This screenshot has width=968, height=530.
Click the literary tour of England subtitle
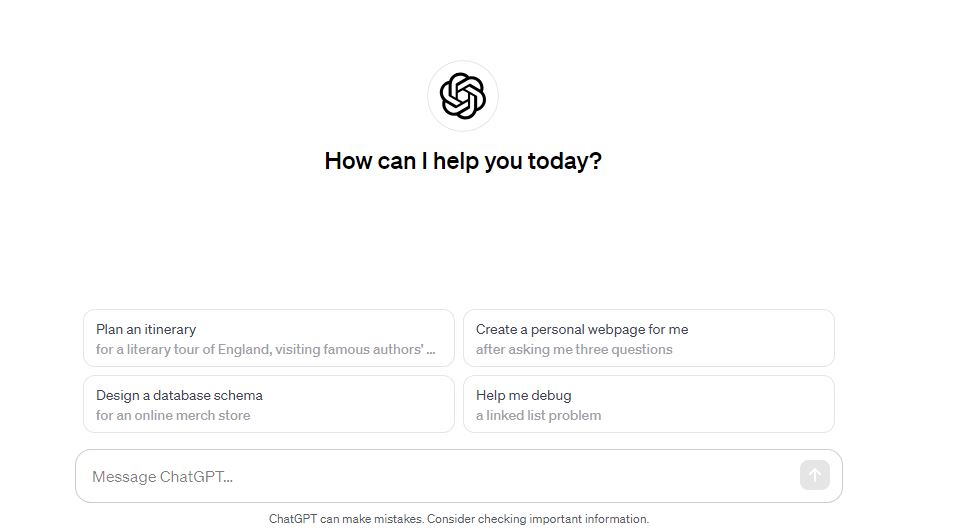[265, 349]
